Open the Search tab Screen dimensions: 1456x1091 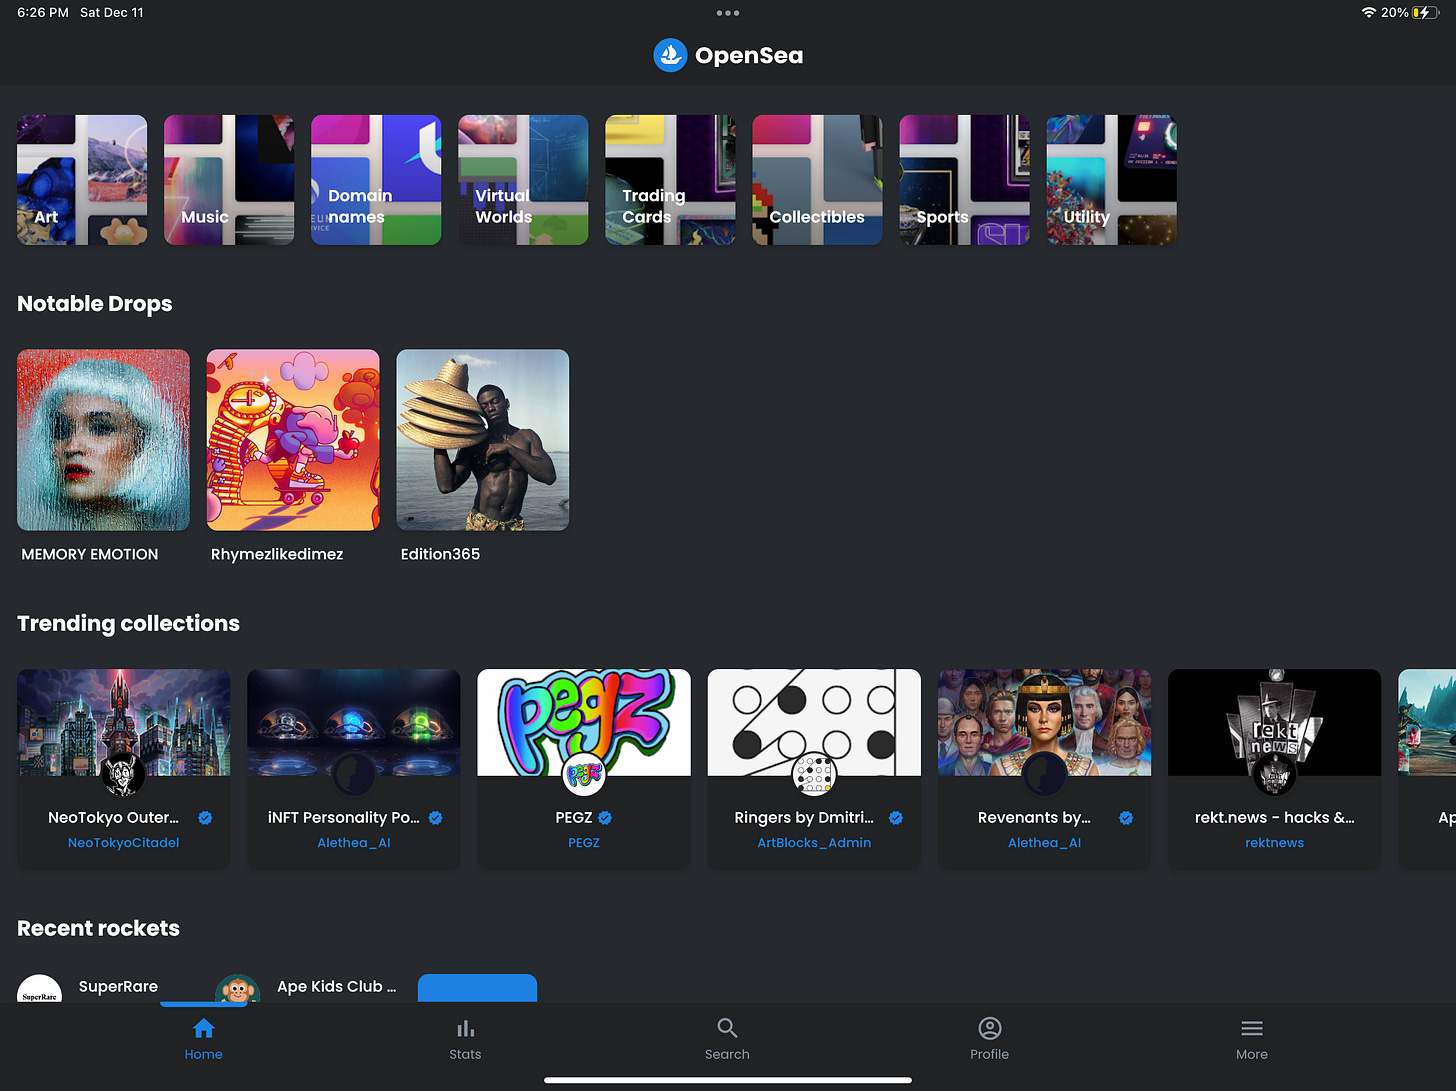(727, 1040)
